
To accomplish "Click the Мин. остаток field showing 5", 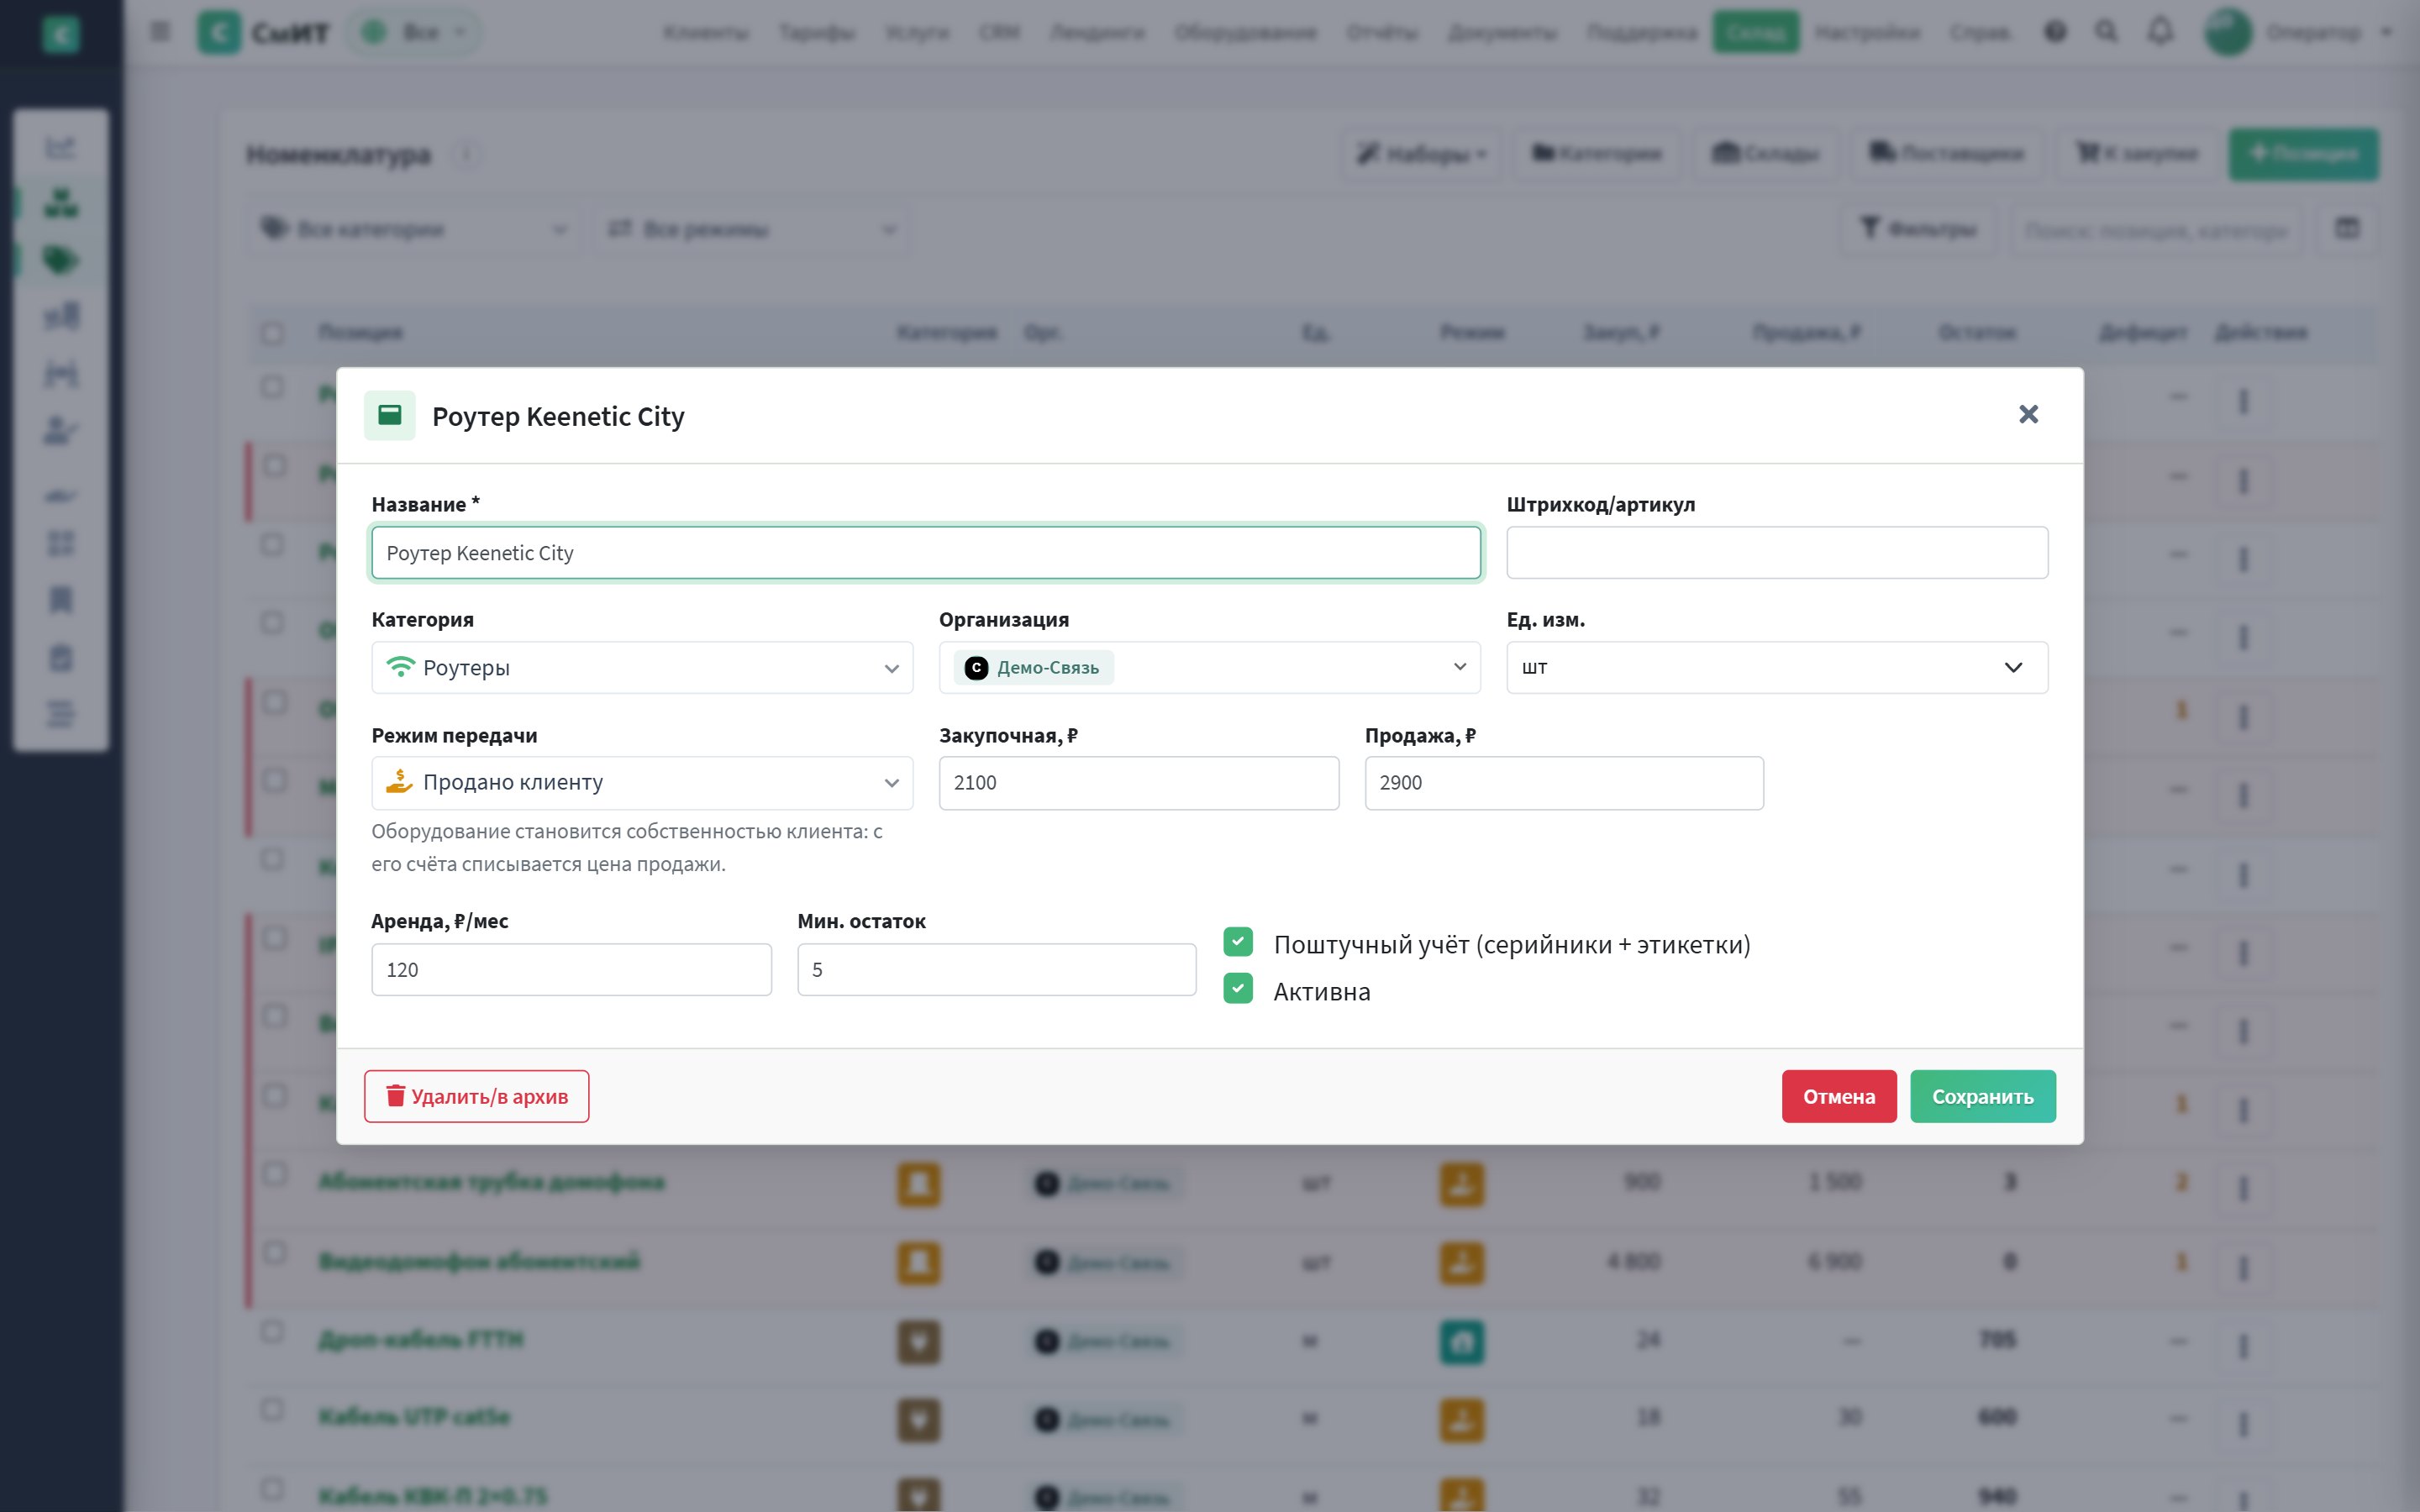I will 996,969.
